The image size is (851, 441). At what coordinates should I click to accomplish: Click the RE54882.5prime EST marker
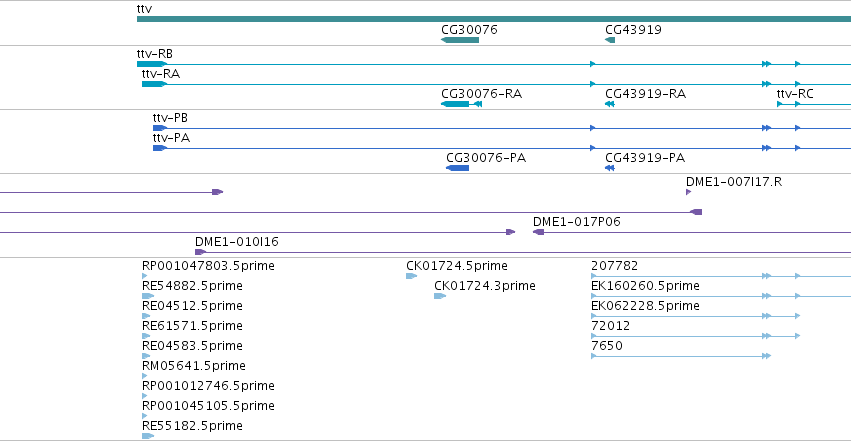[148, 296]
